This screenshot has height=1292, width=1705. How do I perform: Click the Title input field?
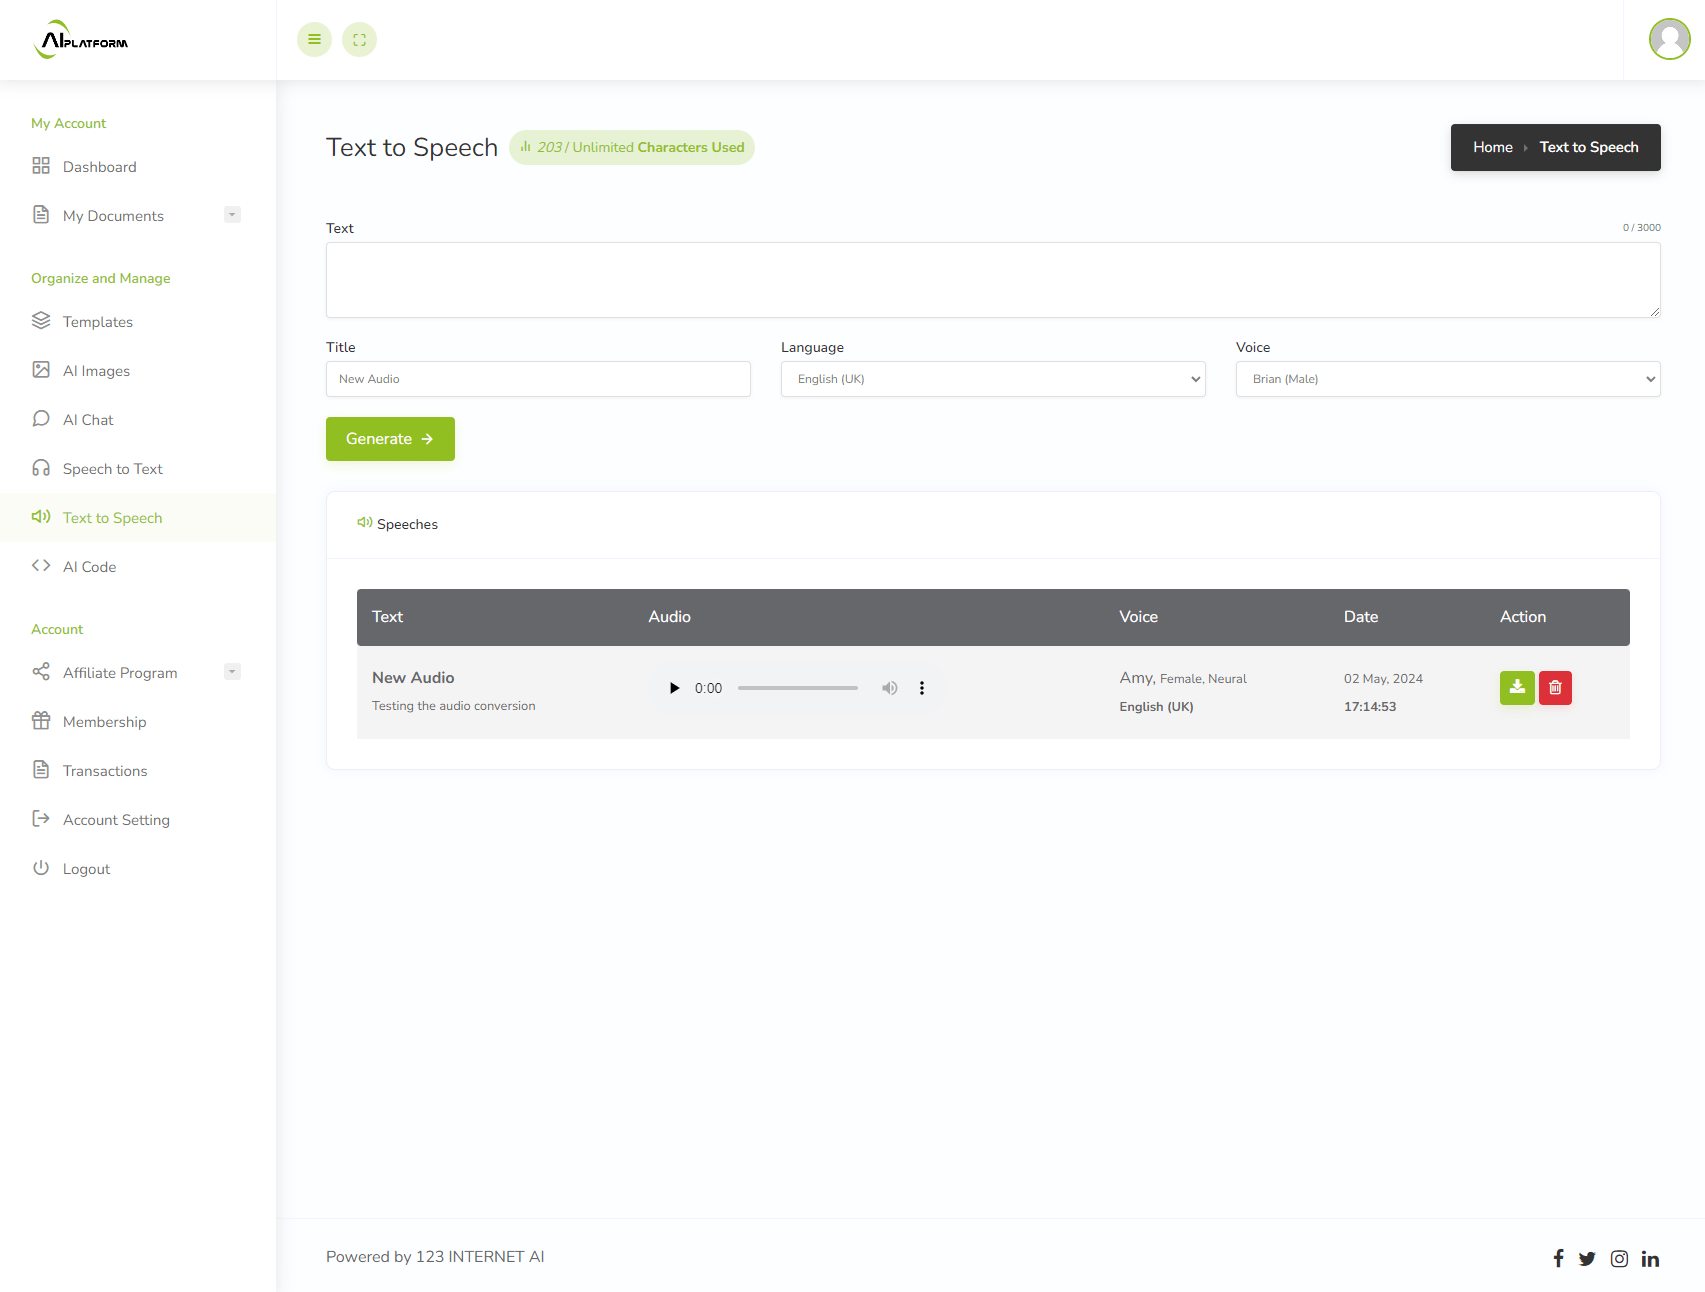coord(538,379)
